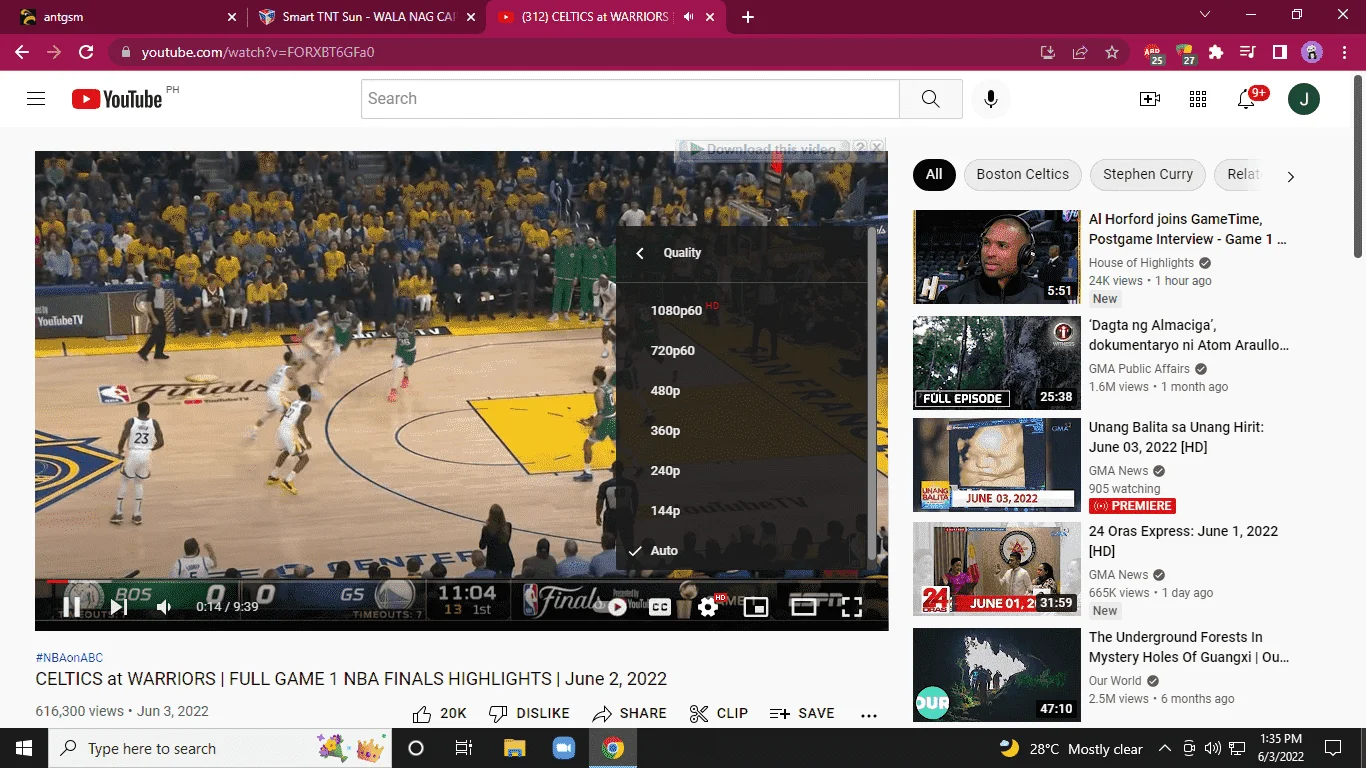Image resolution: width=1366 pixels, height=768 pixels.
Task: Seek using the video progress bar
Action: point(461,581)
